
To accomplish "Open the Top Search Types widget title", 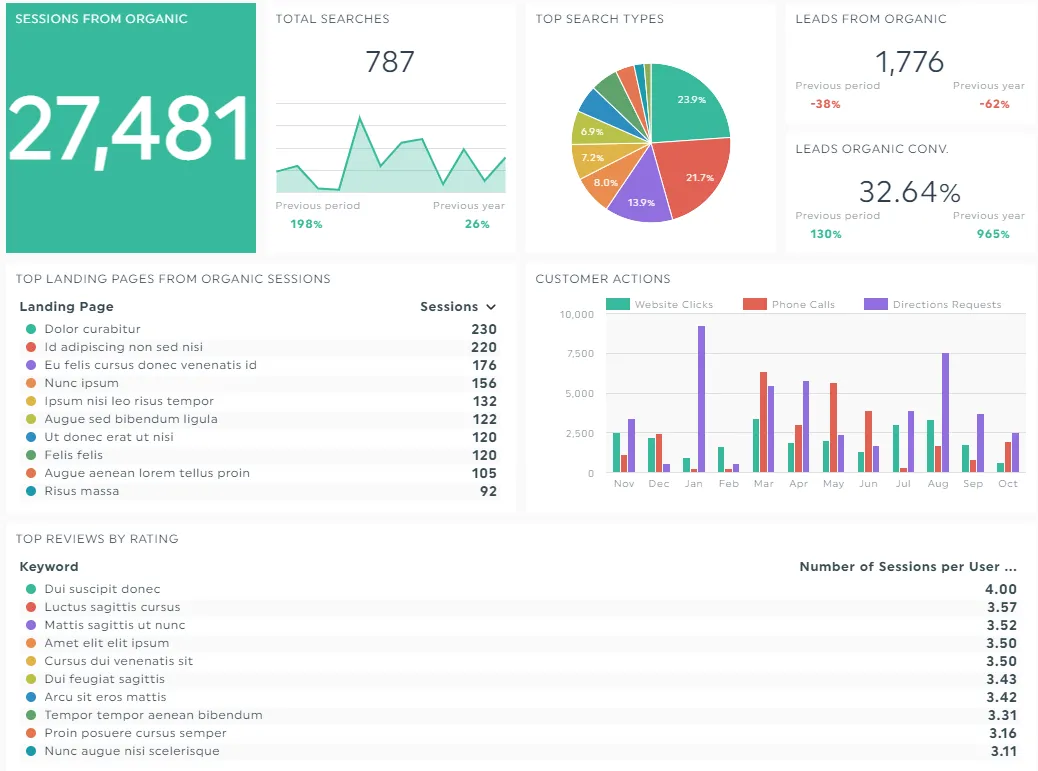I will click(x=599, y=19).
